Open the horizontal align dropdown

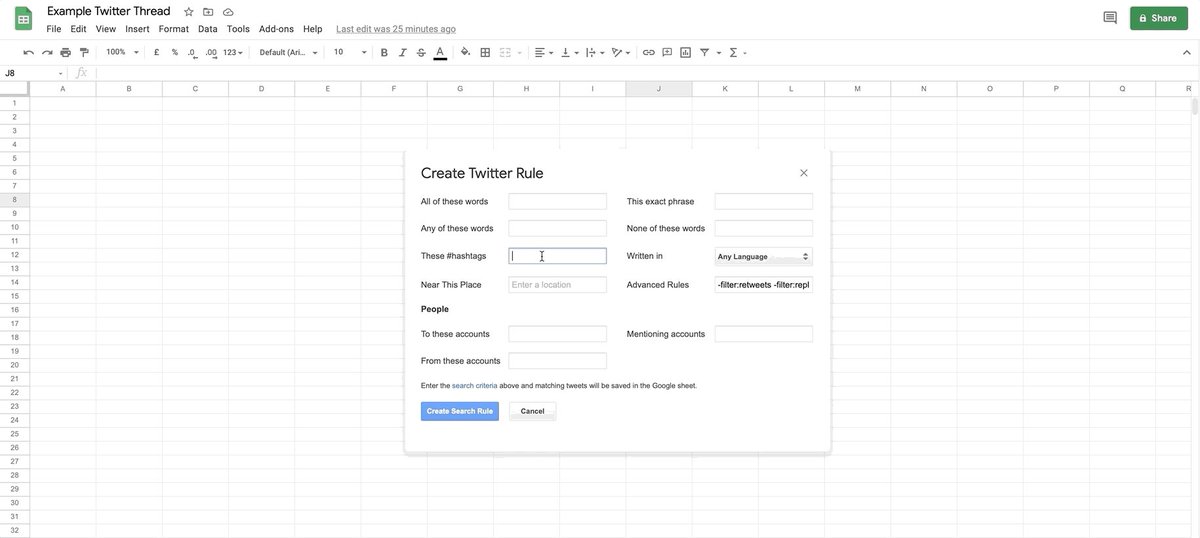(543, 52)
